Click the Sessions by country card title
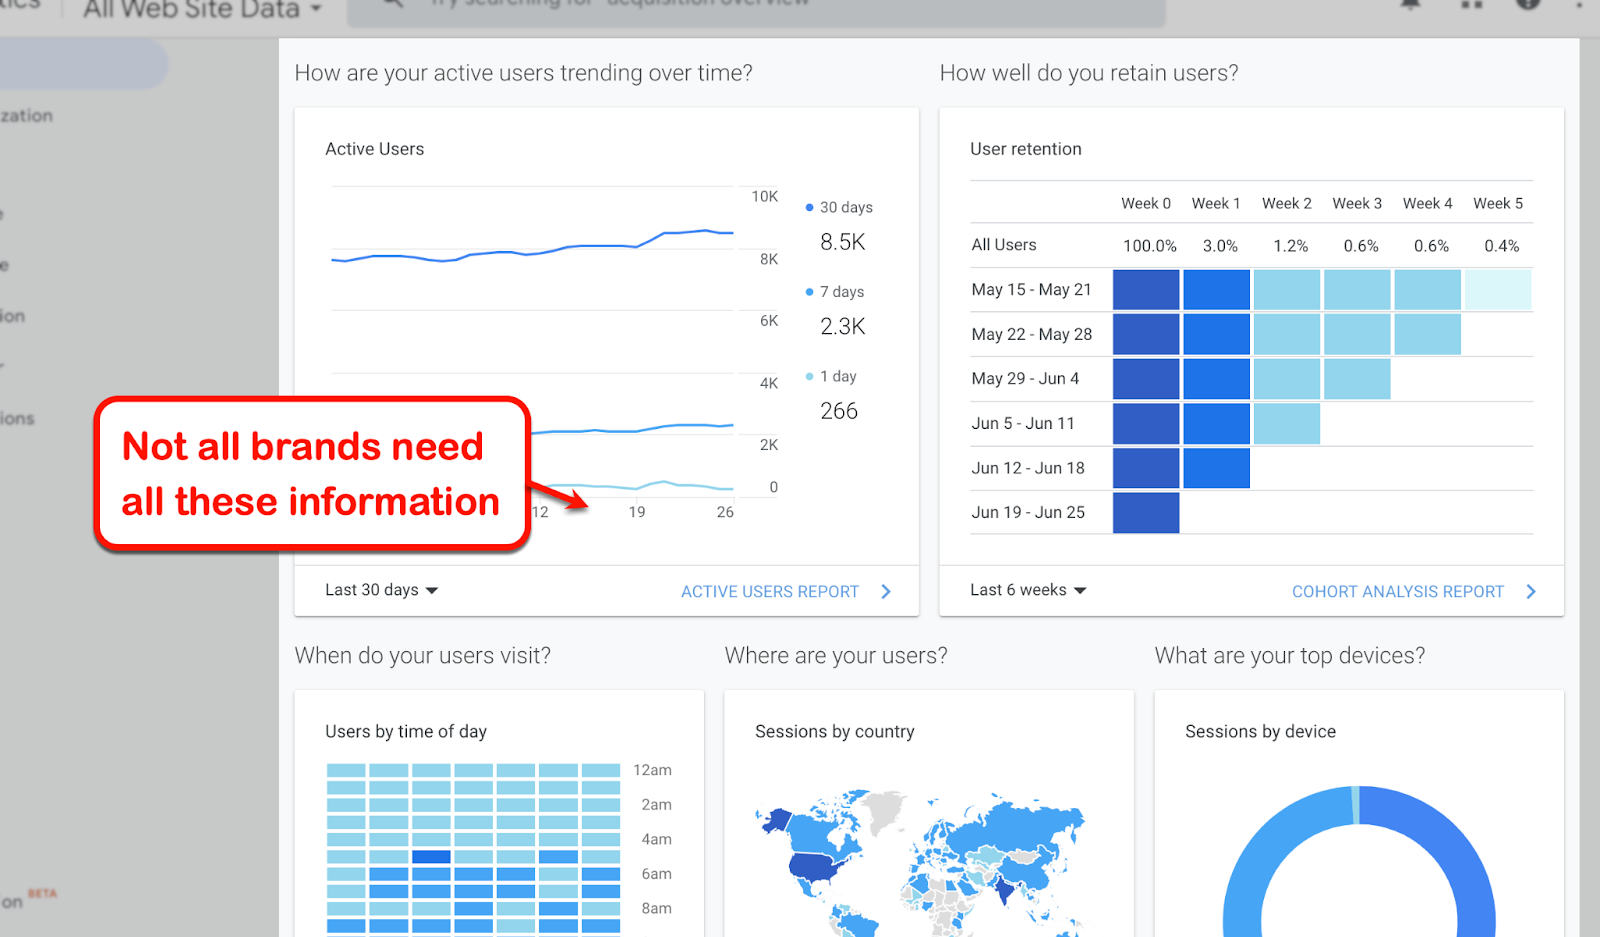 coord(835,731)
